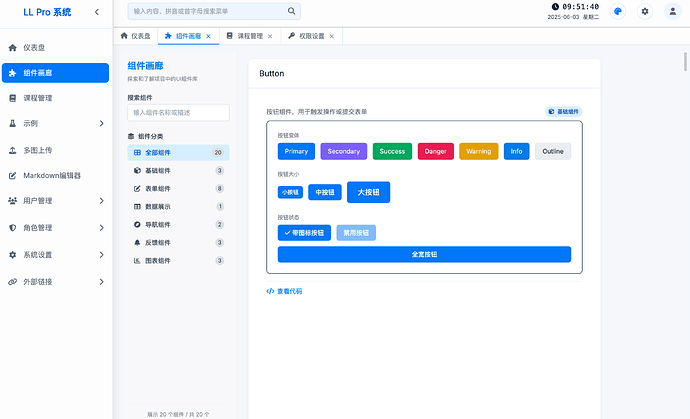Screen dimensions: 690x419
Task: Select 表单组件 category
Action: pyautogui.click(x=178, y=188)
